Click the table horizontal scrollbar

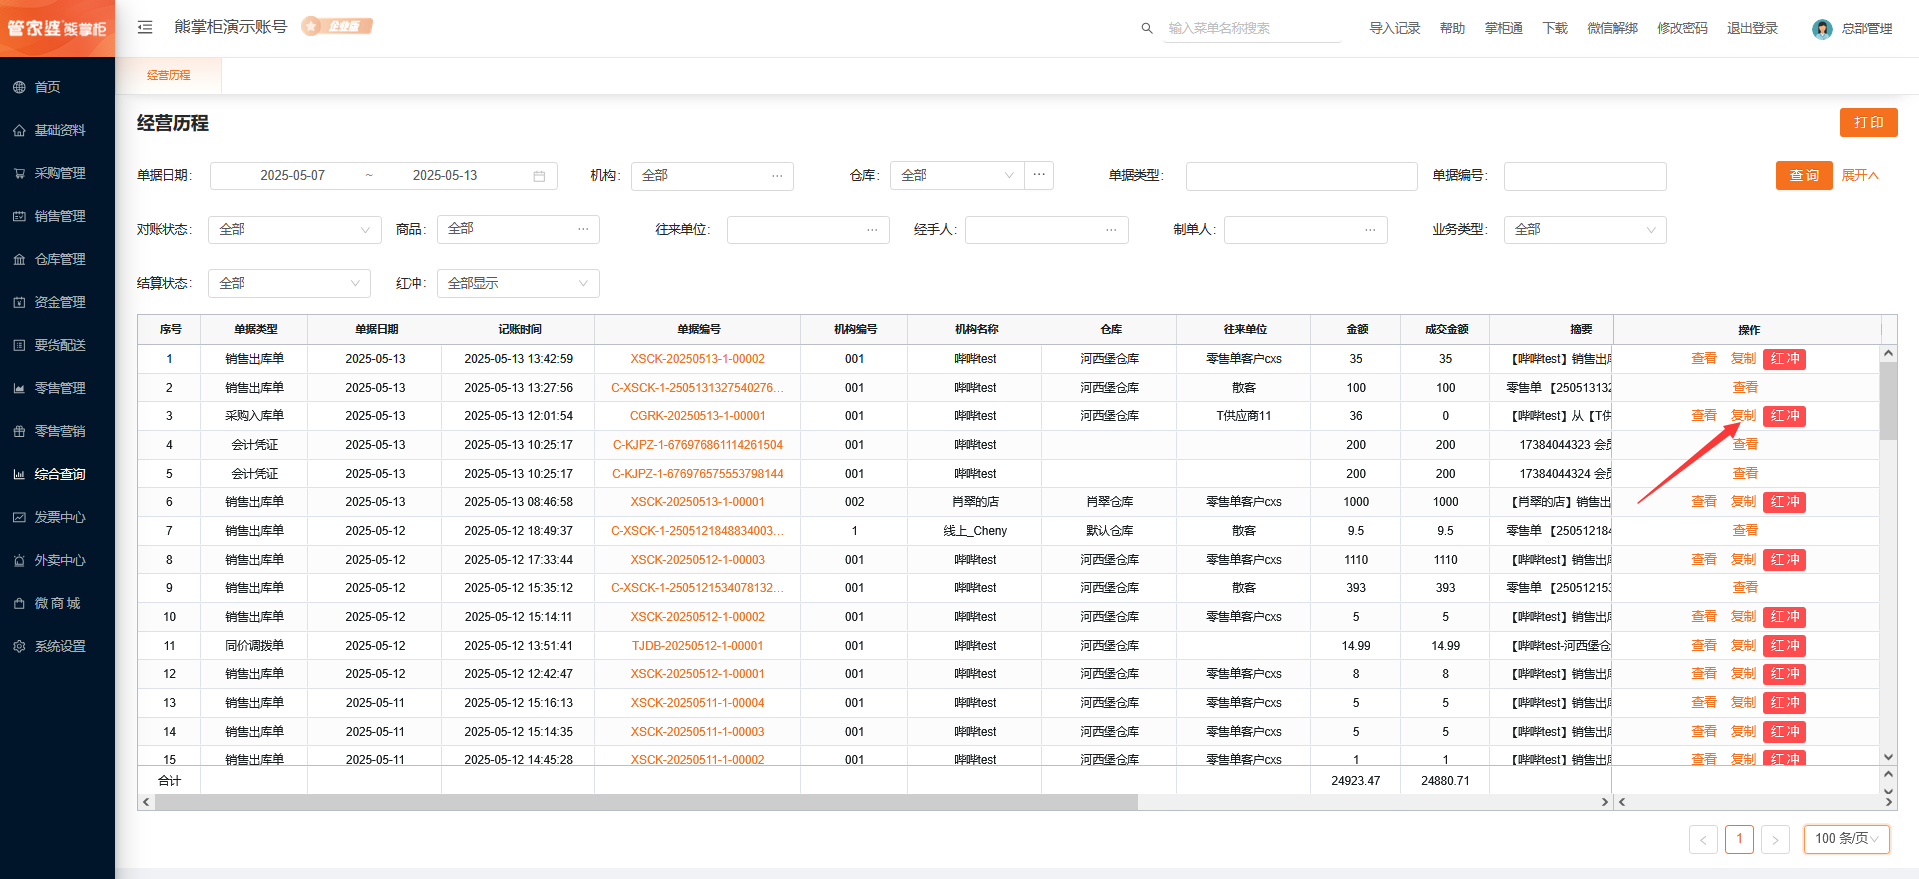coord(646,802)
